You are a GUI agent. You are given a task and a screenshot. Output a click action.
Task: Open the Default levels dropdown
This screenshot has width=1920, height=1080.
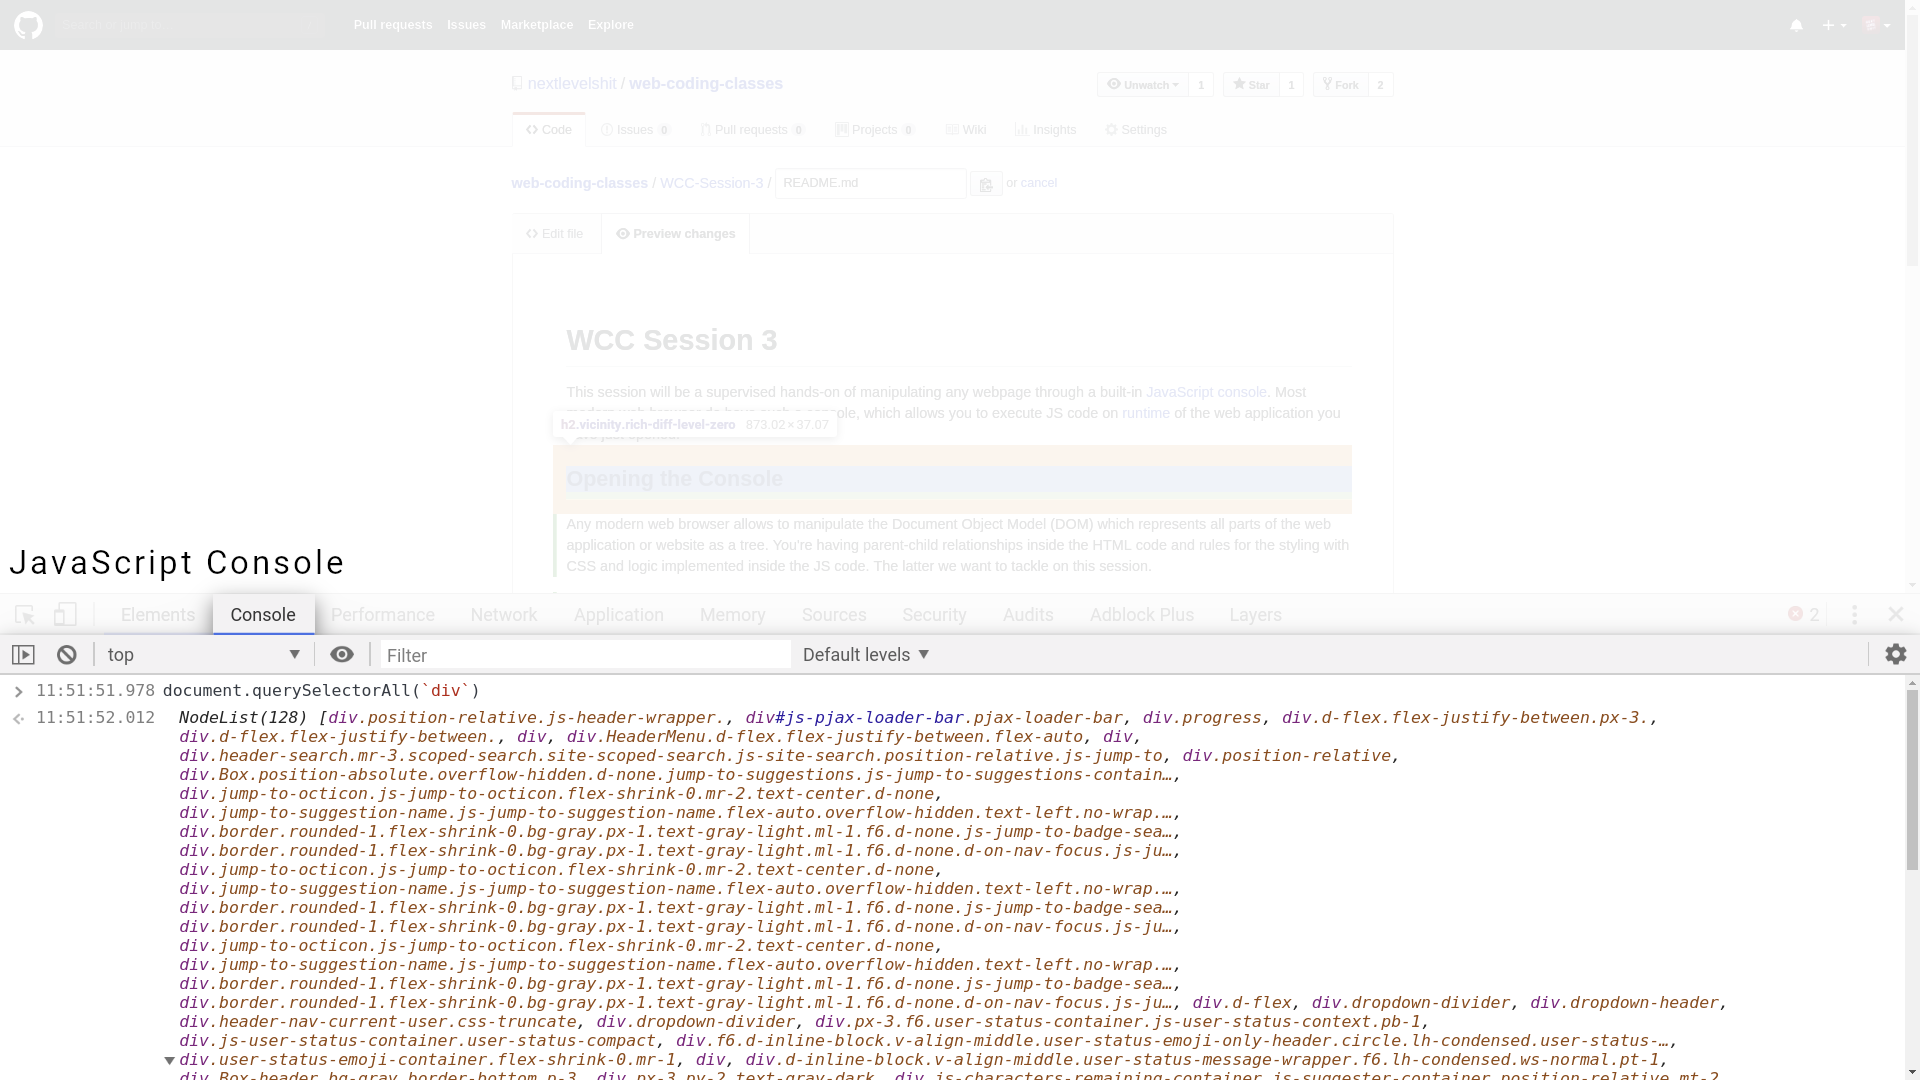(x=866, y=655)
